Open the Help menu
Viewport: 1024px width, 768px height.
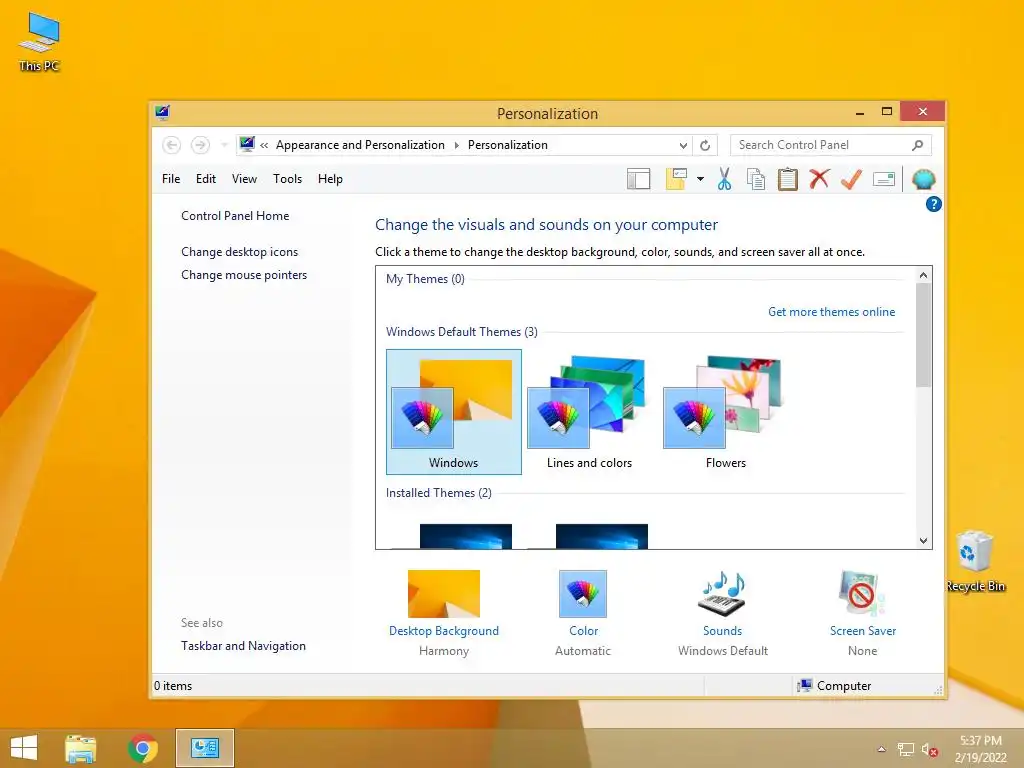point(330,179)
